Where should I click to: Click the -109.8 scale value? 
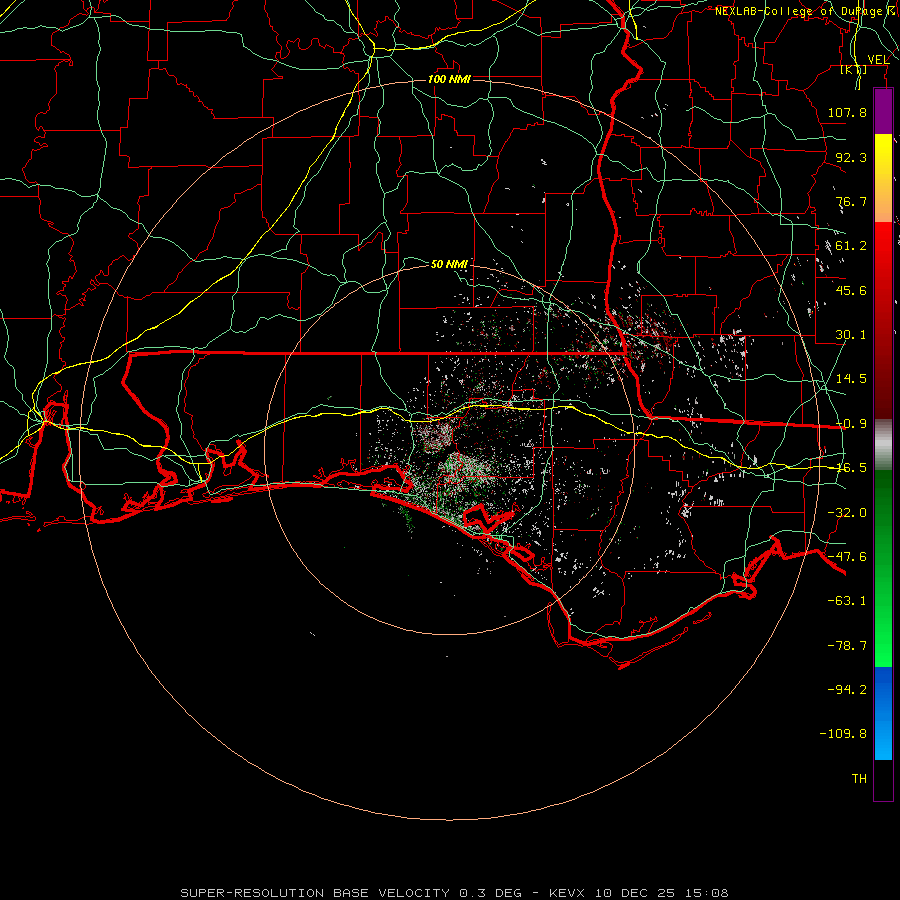[x=843, y=734]
